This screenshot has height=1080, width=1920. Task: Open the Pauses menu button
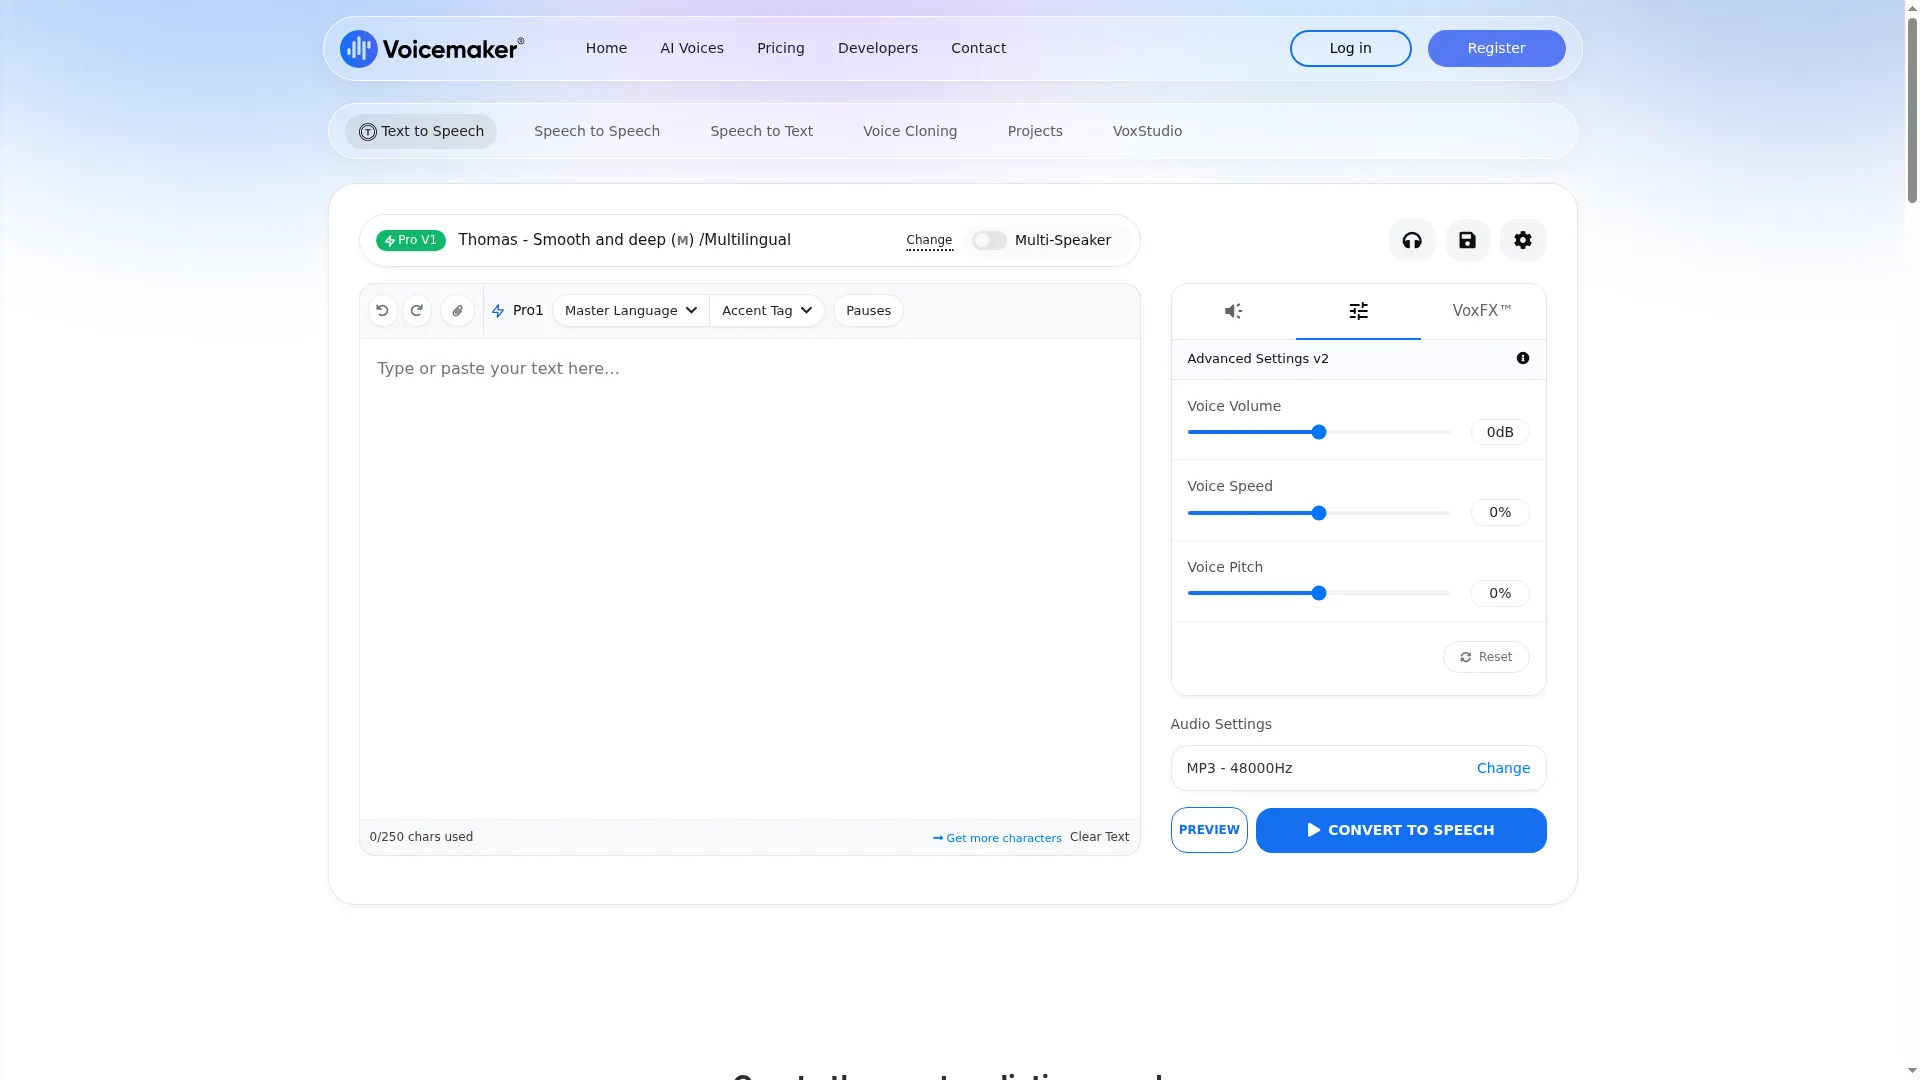tap(868, 311)
